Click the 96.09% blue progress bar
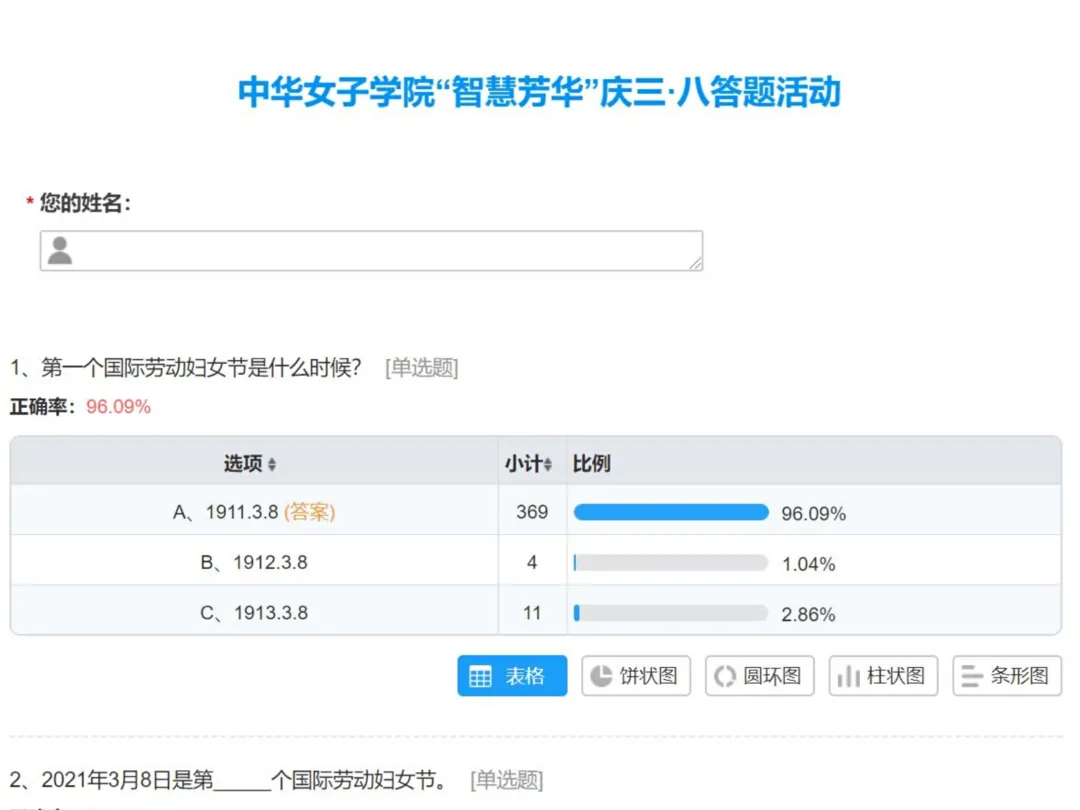This screenshot has width=1080, height=810. tap(670, 512)
